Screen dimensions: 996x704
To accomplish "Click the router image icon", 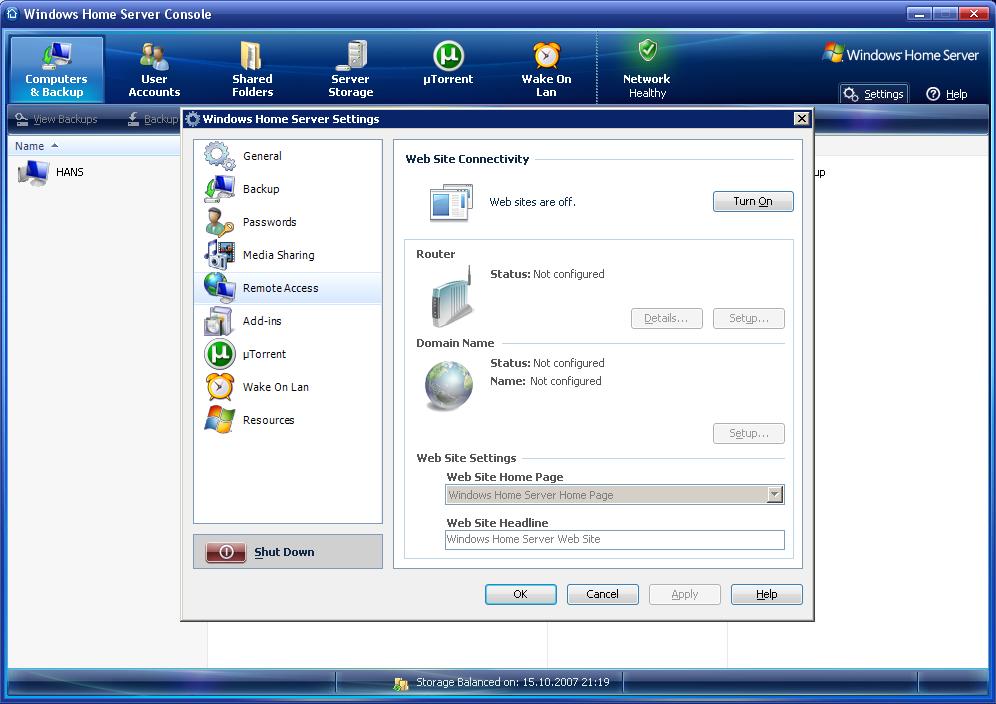I will [452, 297].
